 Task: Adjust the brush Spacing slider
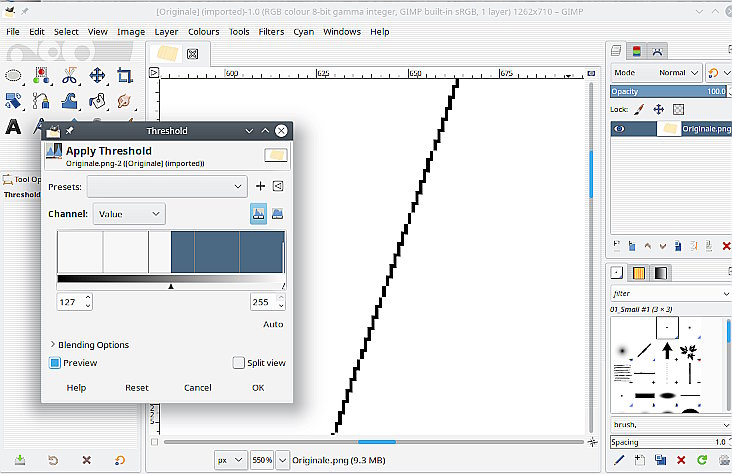coord(669,442)
